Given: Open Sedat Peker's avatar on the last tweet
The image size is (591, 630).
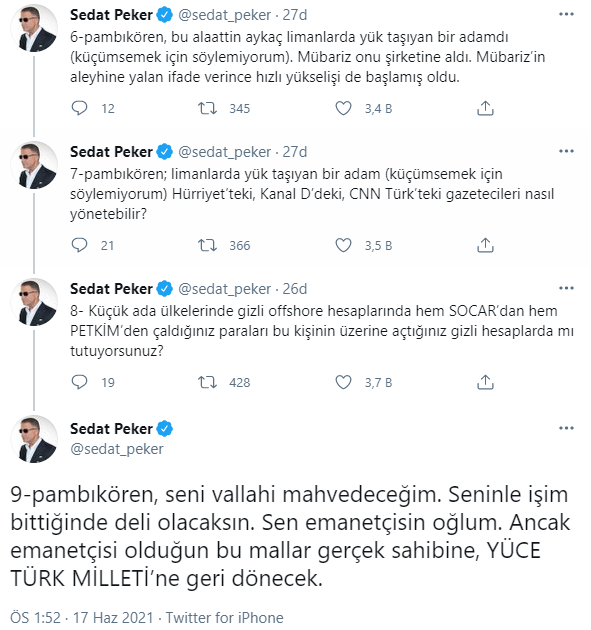Looking at the screenshot, I should pos(34,439).
